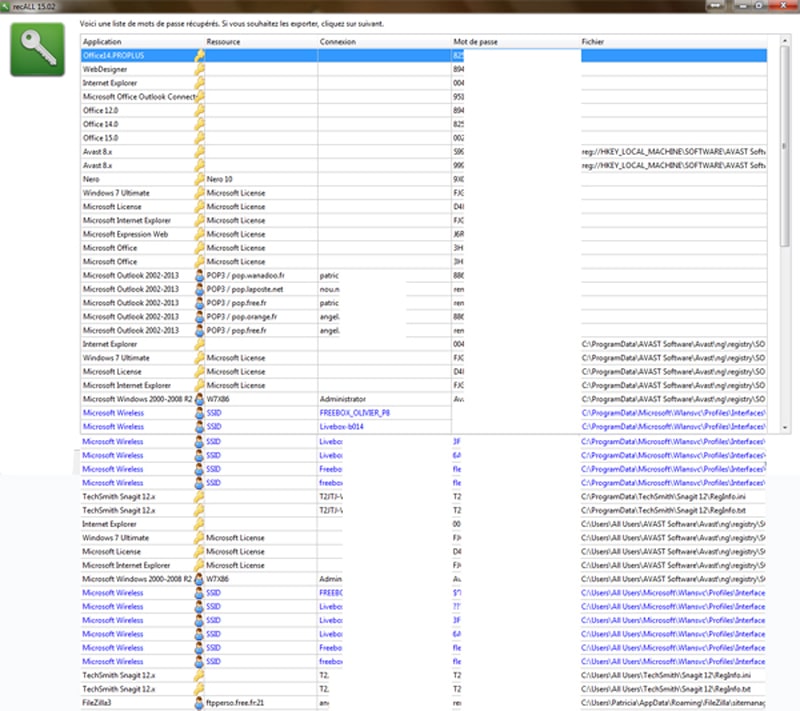
Task: Open the FREEBOX_OLIVIER_P8 connection entry
Action: (355, 413)
